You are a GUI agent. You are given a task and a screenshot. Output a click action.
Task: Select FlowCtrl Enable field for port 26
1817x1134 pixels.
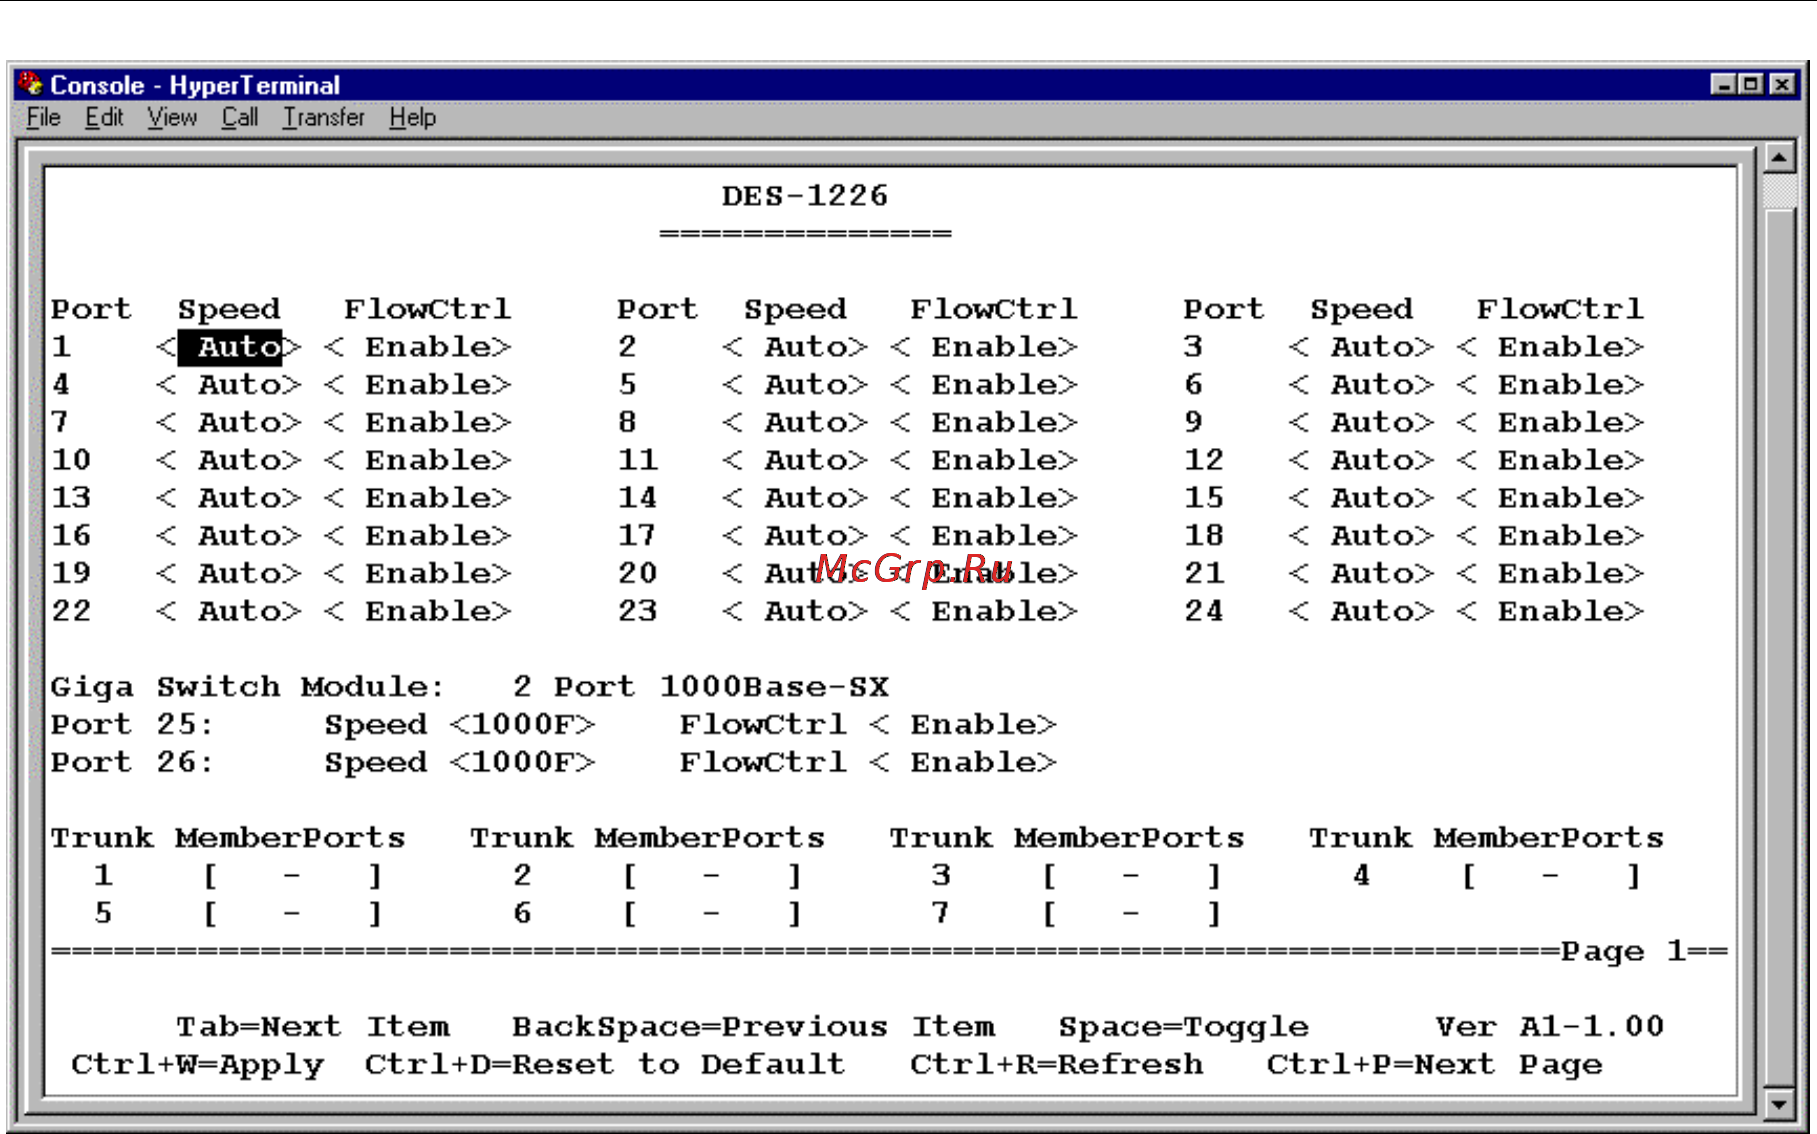pos(963,762)
